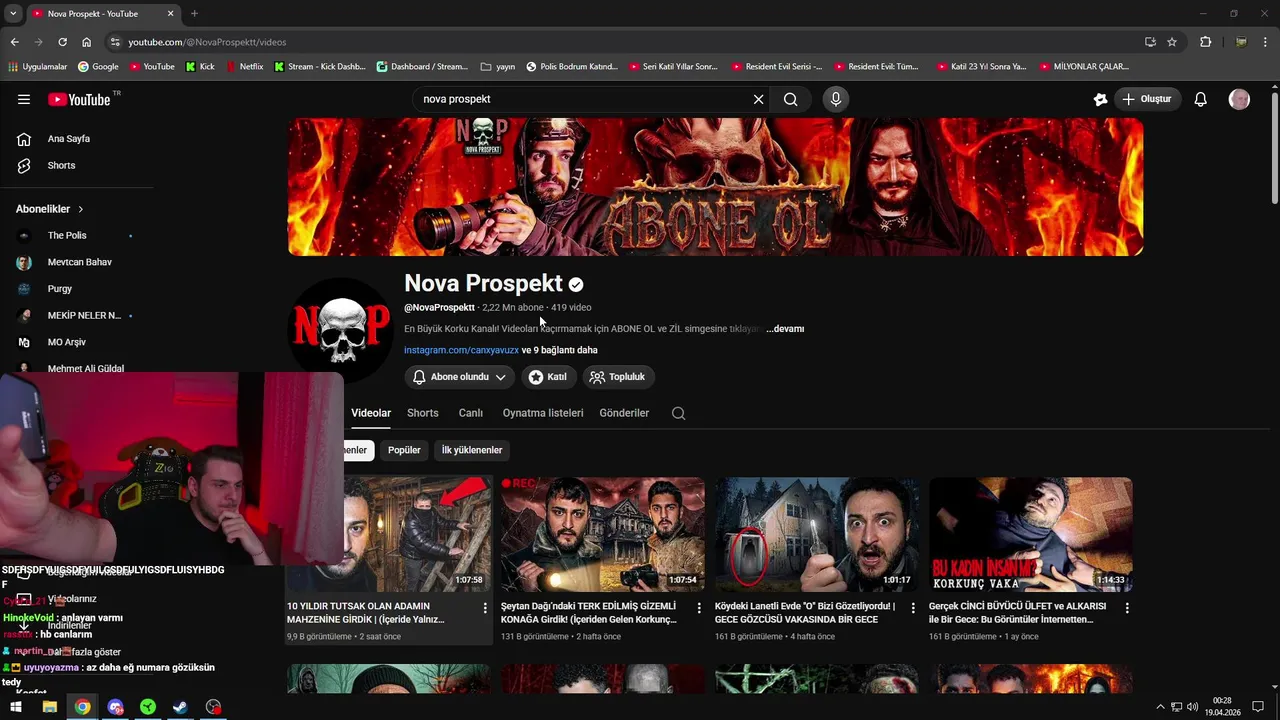
Task: Switch to the Canlı tab
Action: pos(471,413)
